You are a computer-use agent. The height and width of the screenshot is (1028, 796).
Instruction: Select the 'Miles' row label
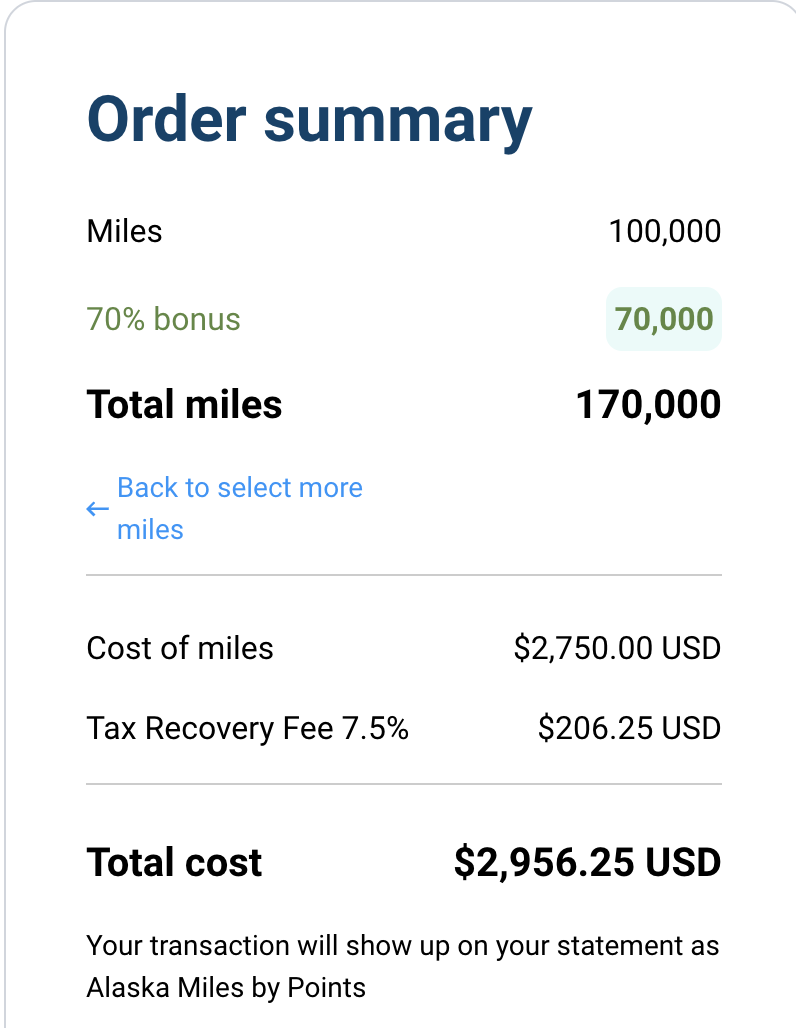point(124,231)
